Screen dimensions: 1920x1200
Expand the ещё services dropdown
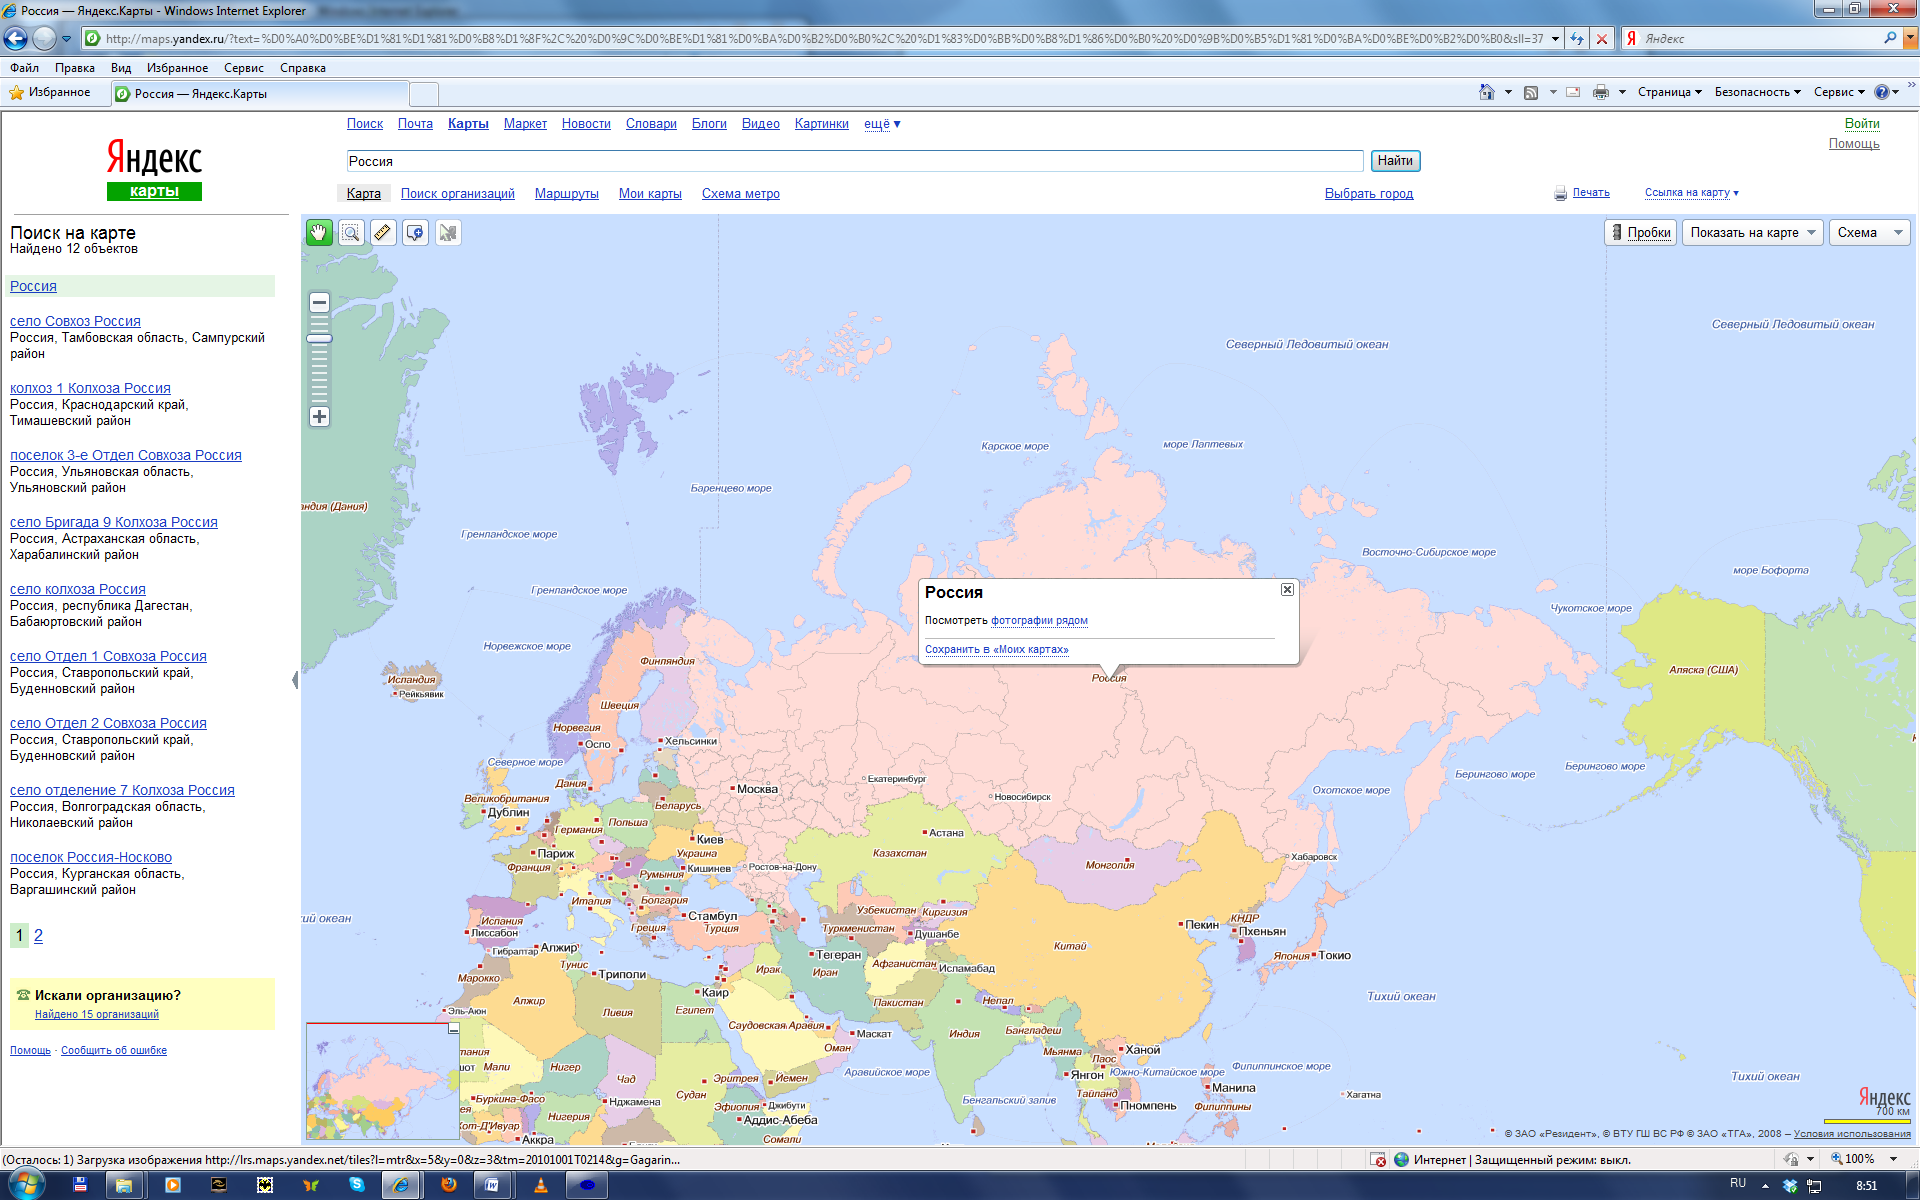(x=882, y=124)
